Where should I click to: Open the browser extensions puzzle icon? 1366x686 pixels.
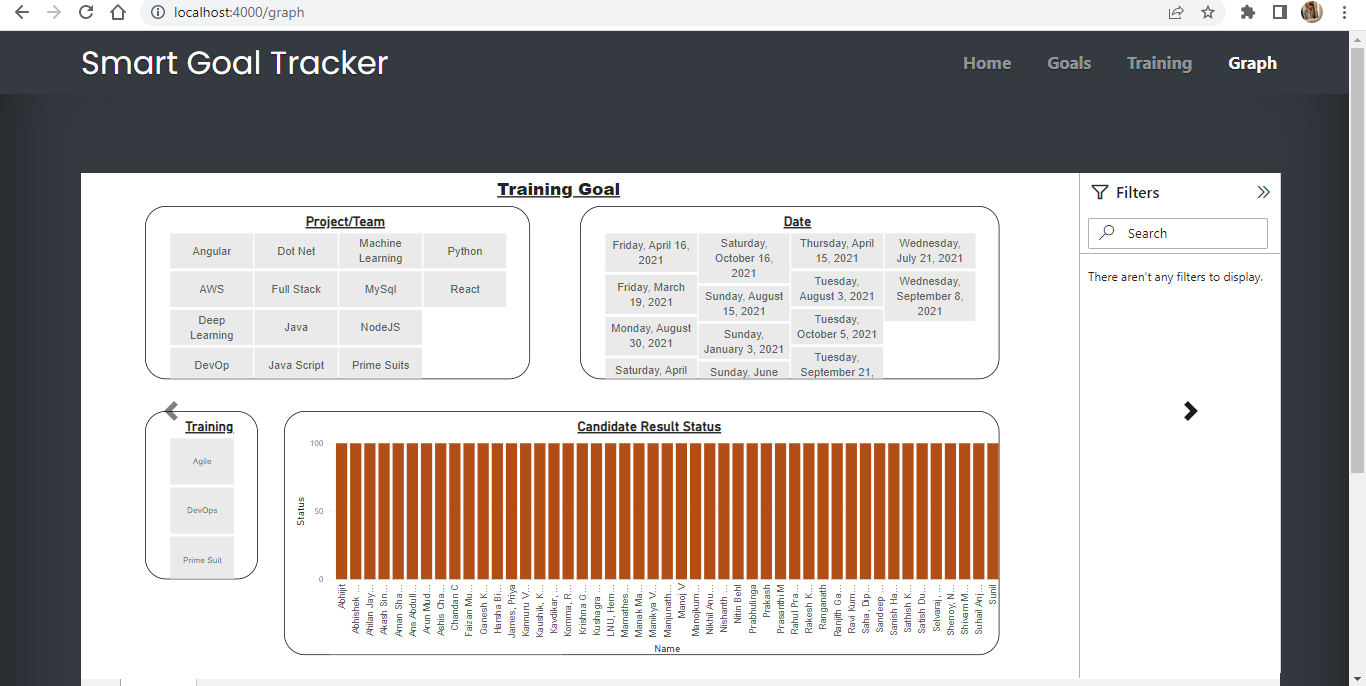click(x=1247, y=13)
